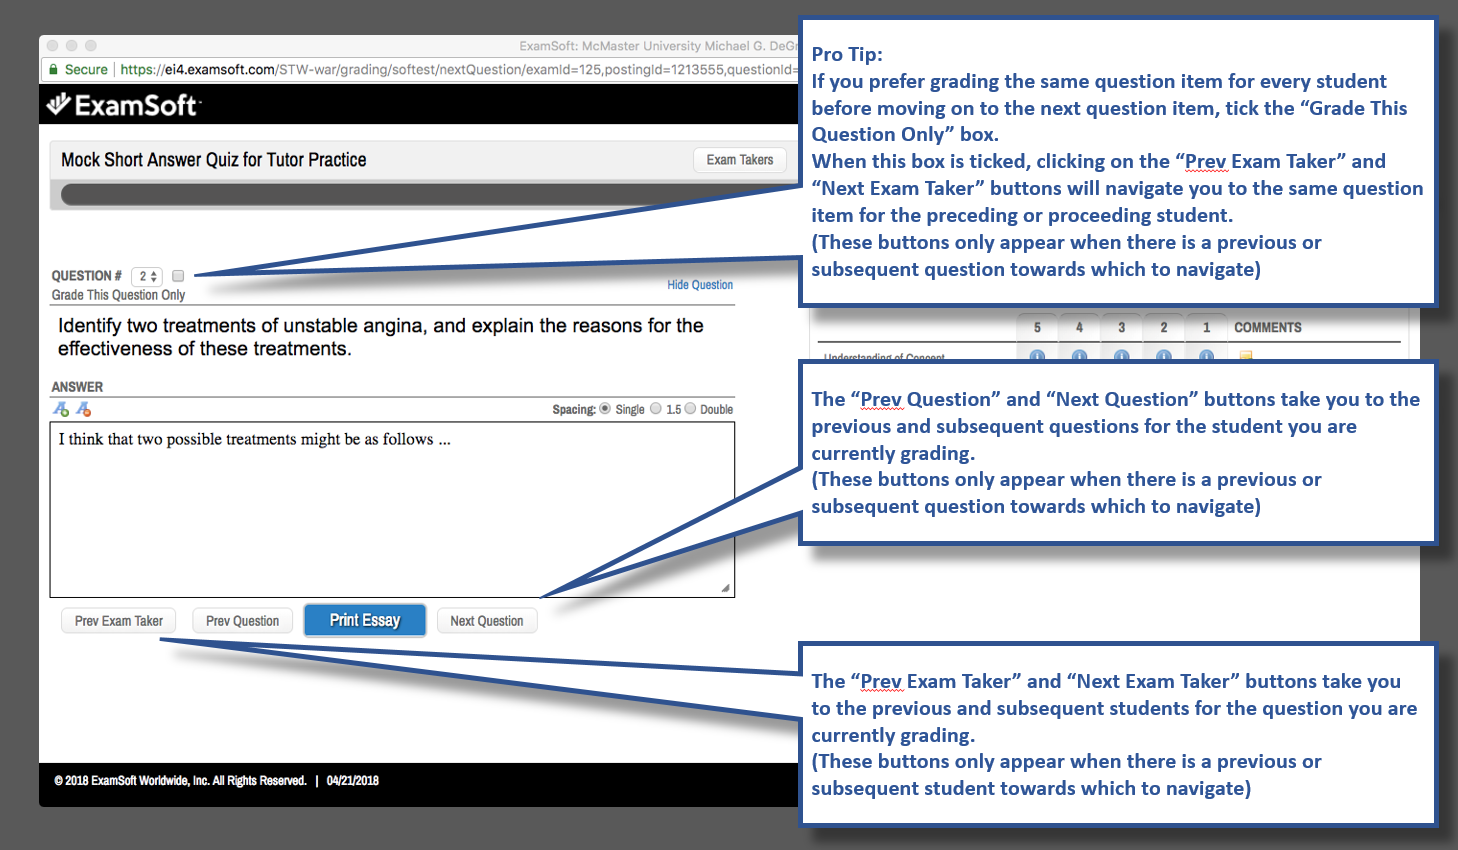
Task: Click the Print Essay button
Action: pyautogui.click(x=365, y=620)
